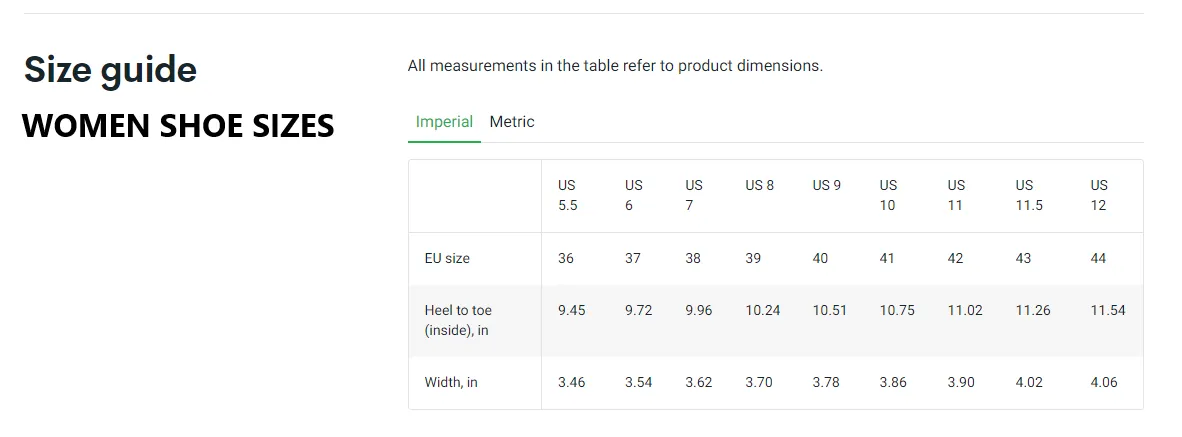
Task: Click the US 8 column header
Action: click(760, 185)
